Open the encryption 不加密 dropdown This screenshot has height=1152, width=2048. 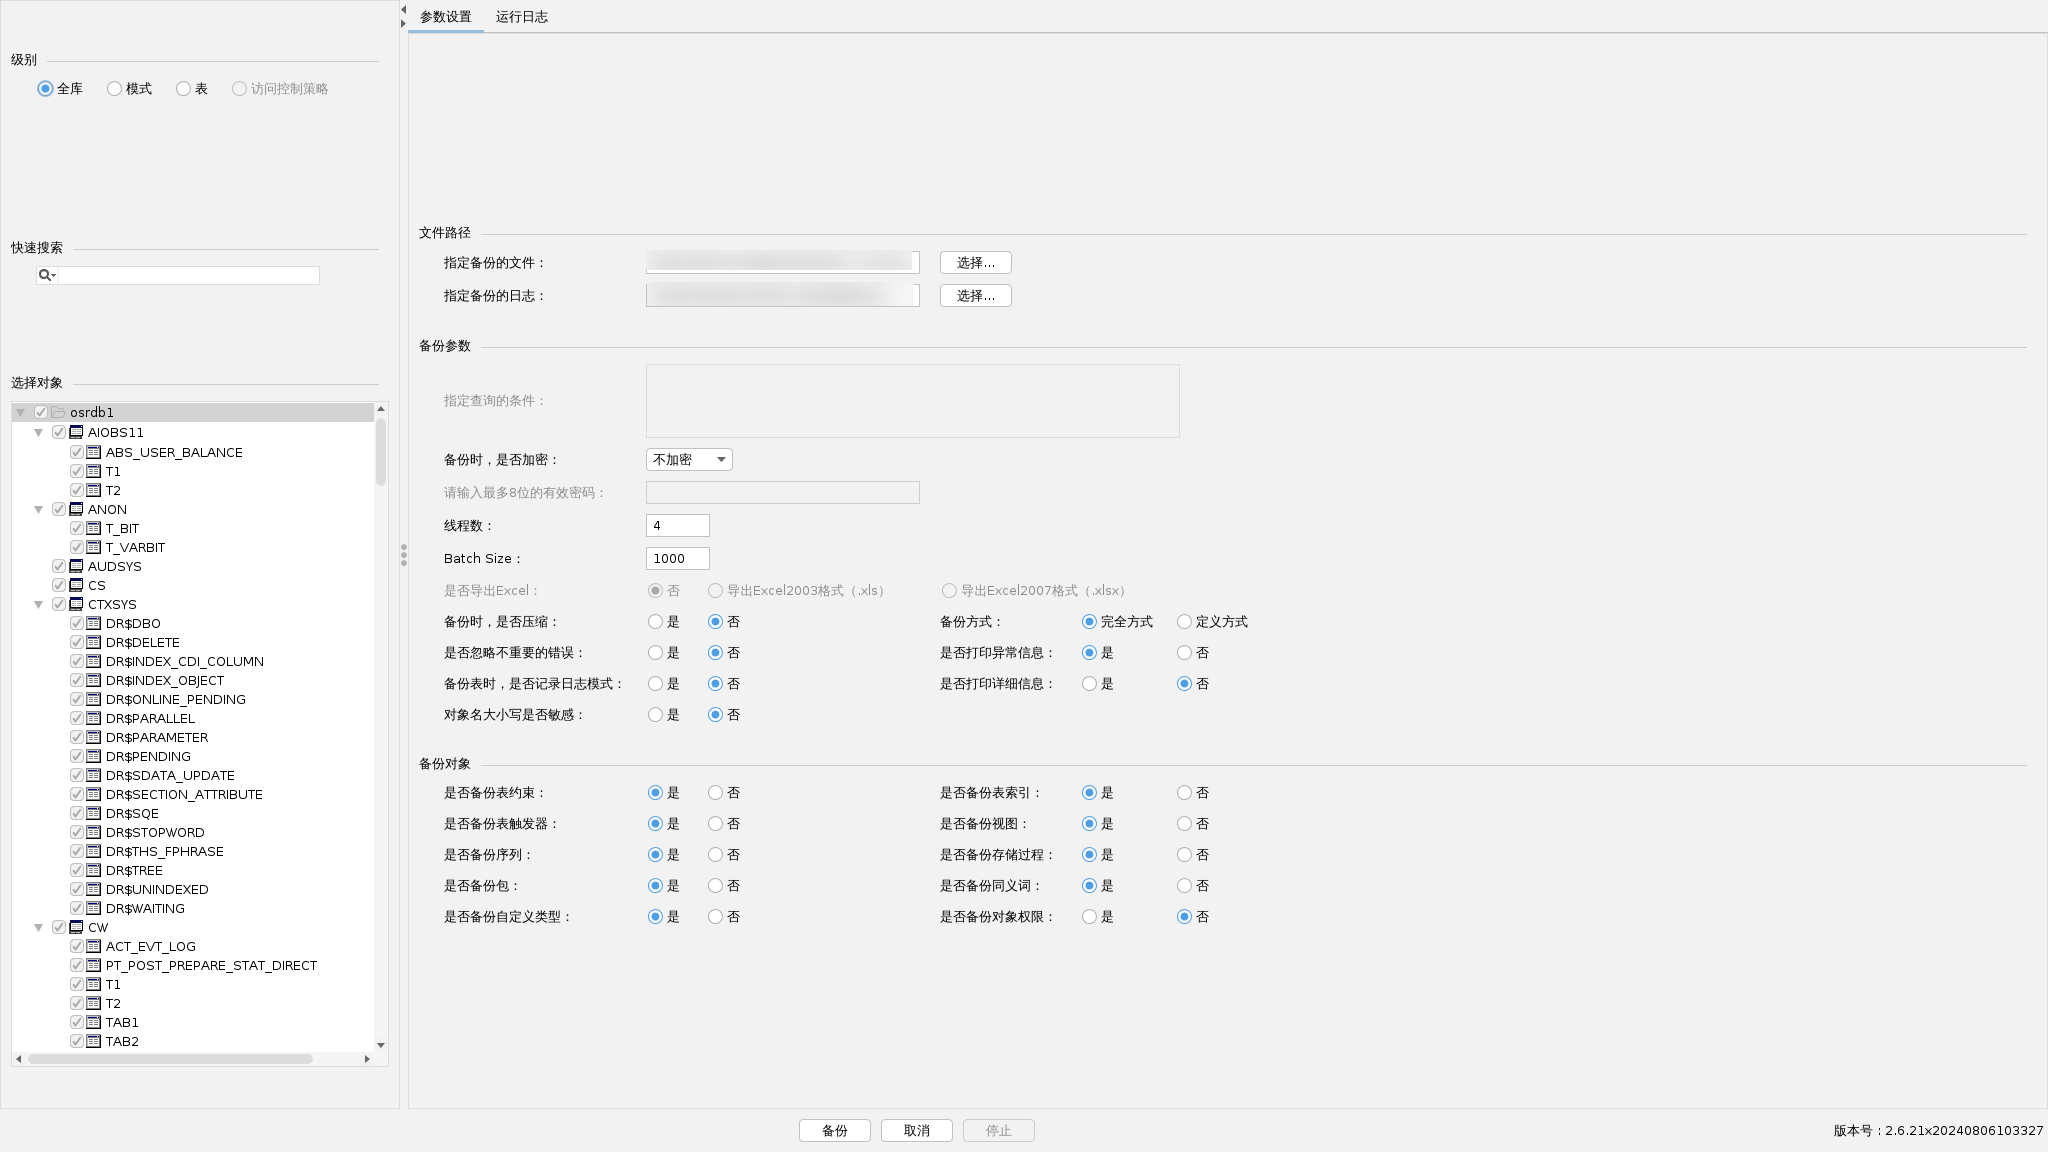(x=689, y=460)
